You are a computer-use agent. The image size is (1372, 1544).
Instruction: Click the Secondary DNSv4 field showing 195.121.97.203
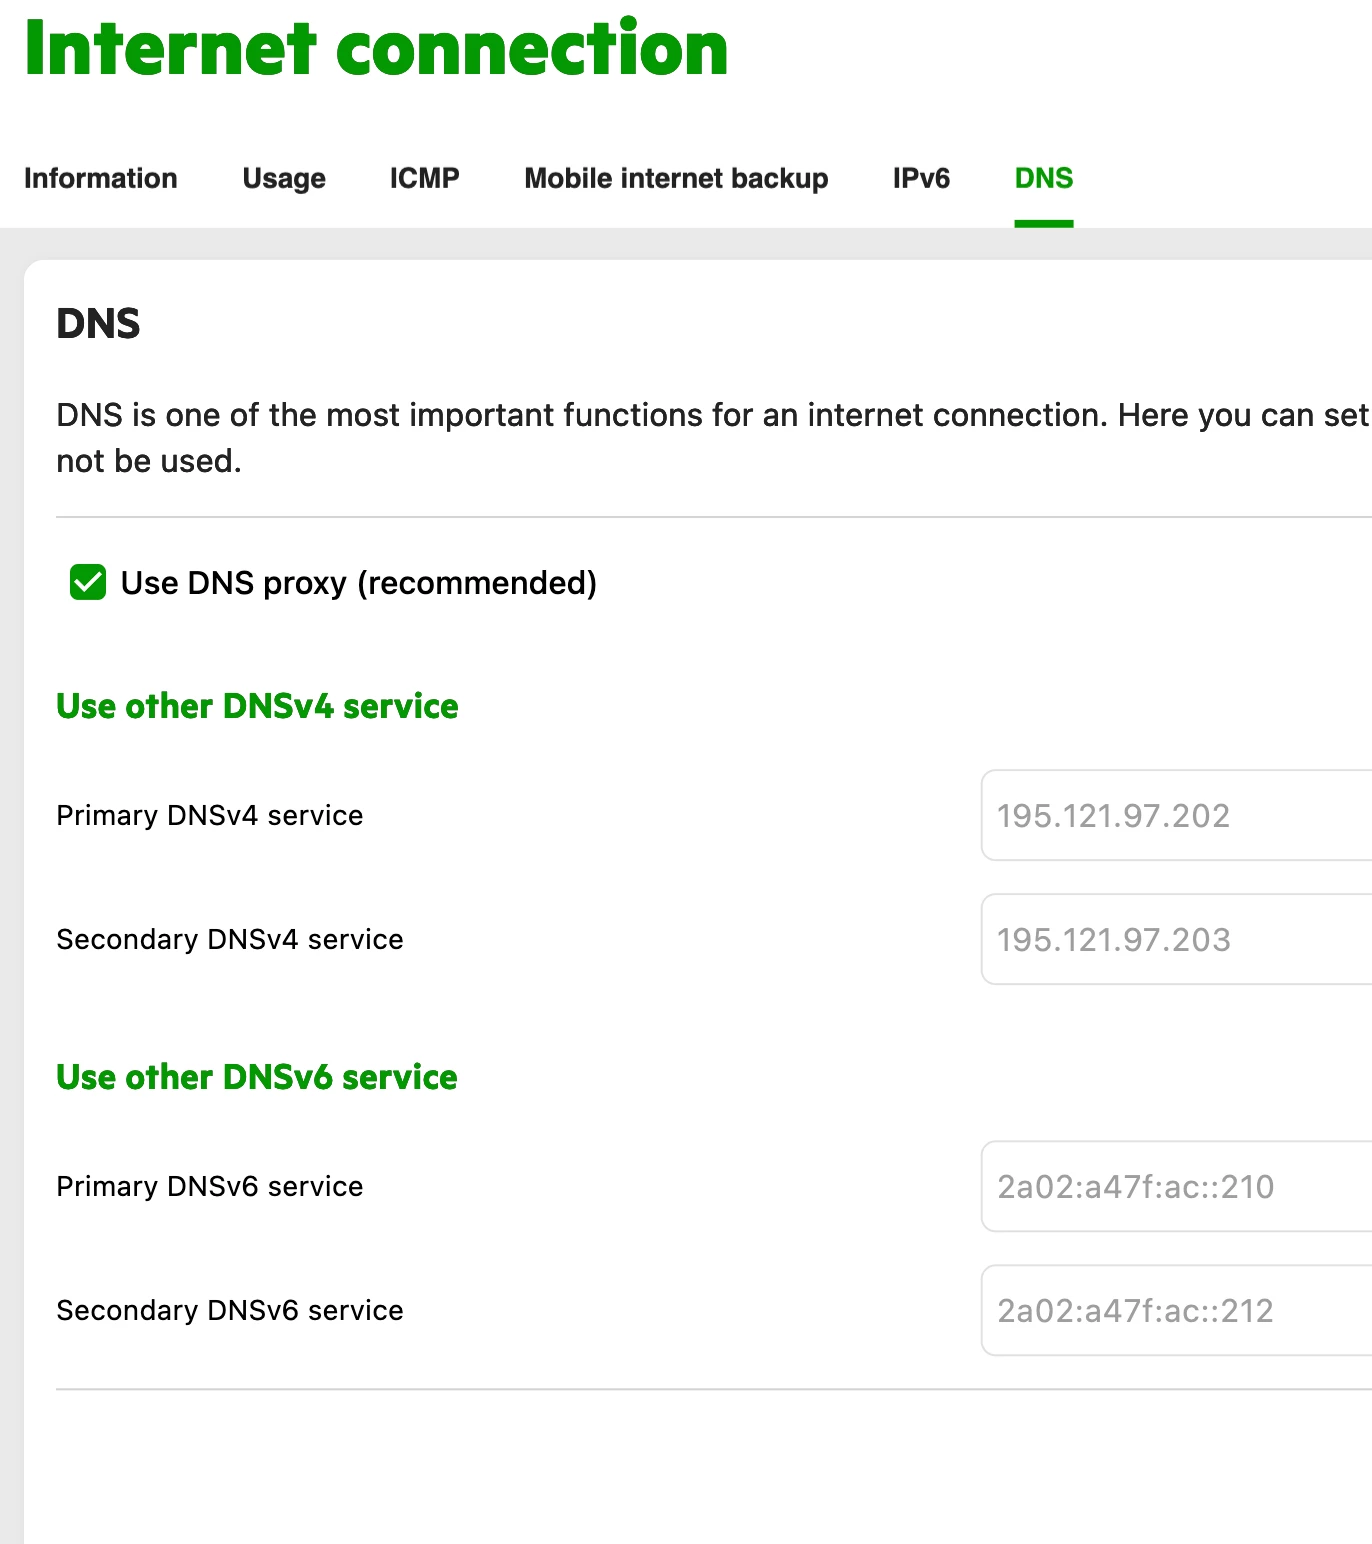1176,939
